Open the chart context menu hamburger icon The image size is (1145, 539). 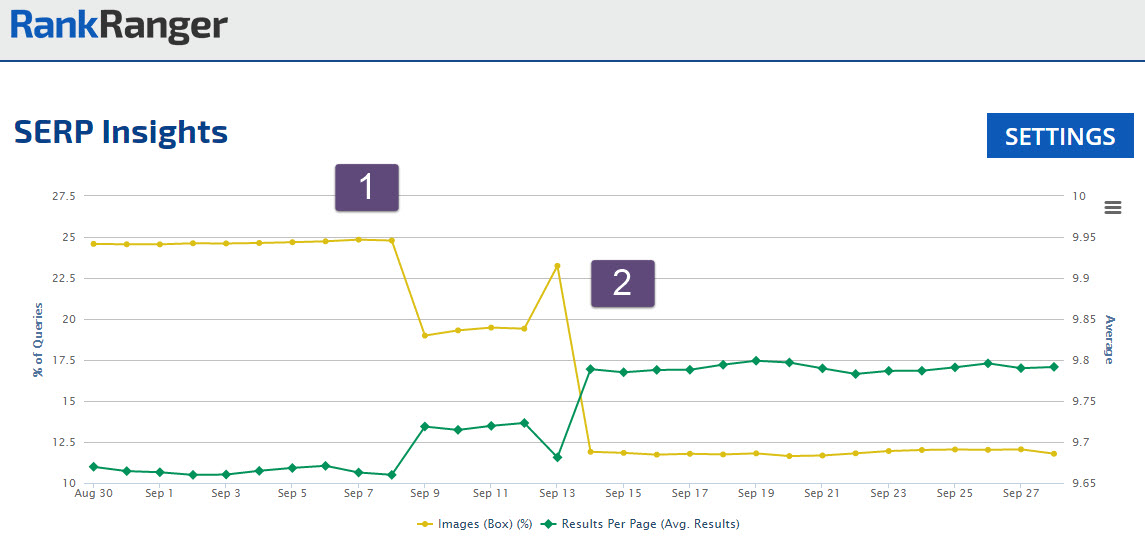[1112, 208]
